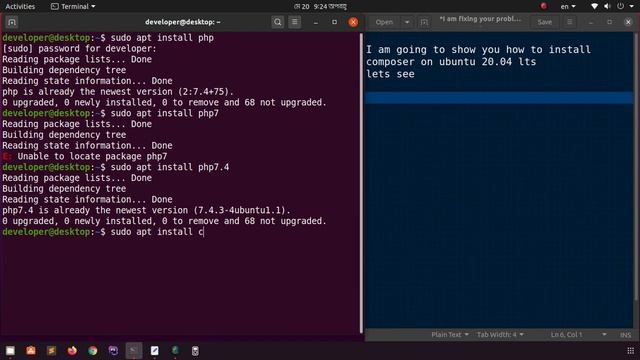
Task: Show Applications grid icon
Action: click(x=631, y=351)
